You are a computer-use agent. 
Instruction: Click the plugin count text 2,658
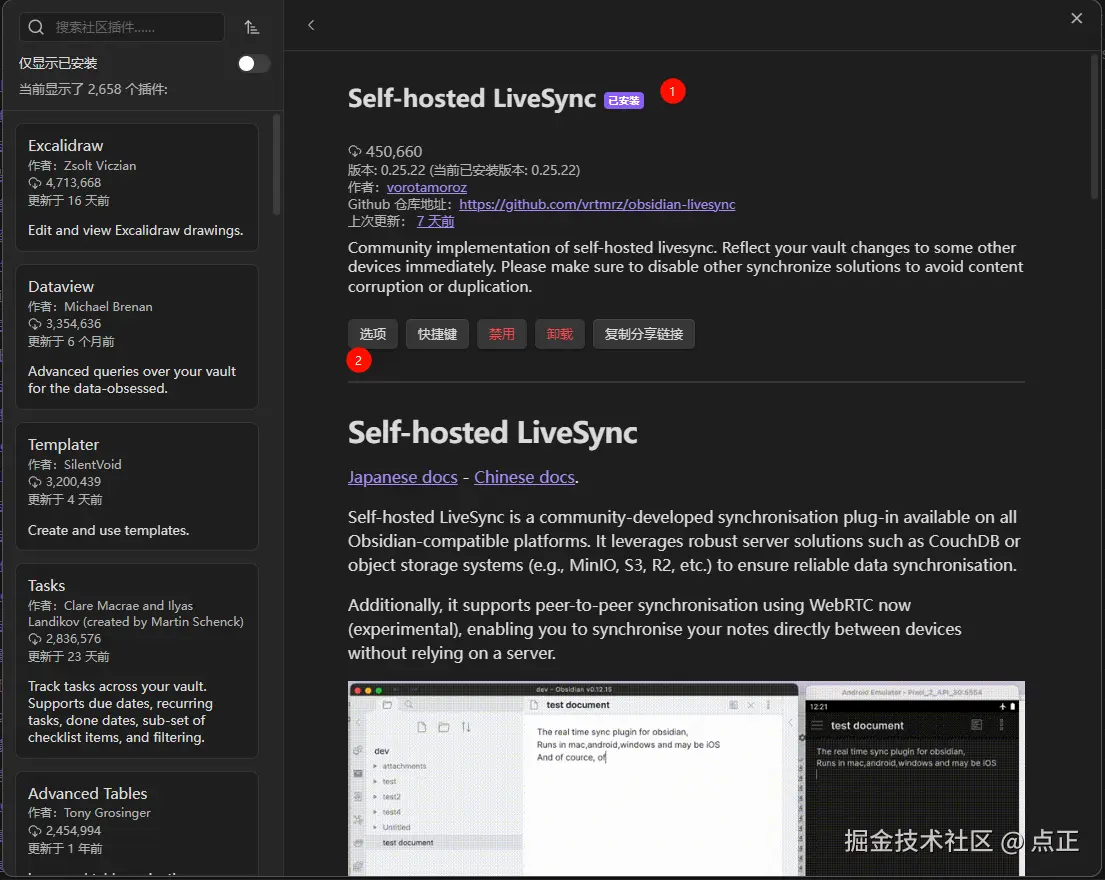[104, 89]
